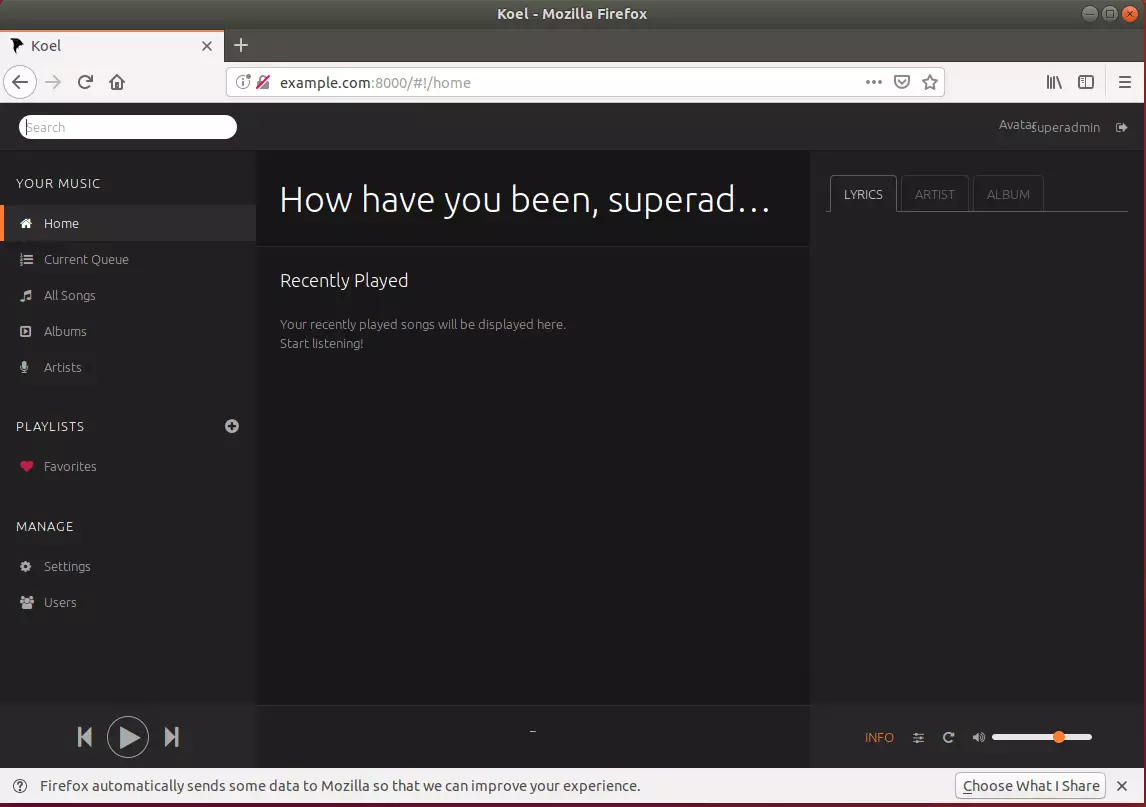Click the gear icon beside Settings
The width and height of the screenshot is (1146, 807).
26,567
